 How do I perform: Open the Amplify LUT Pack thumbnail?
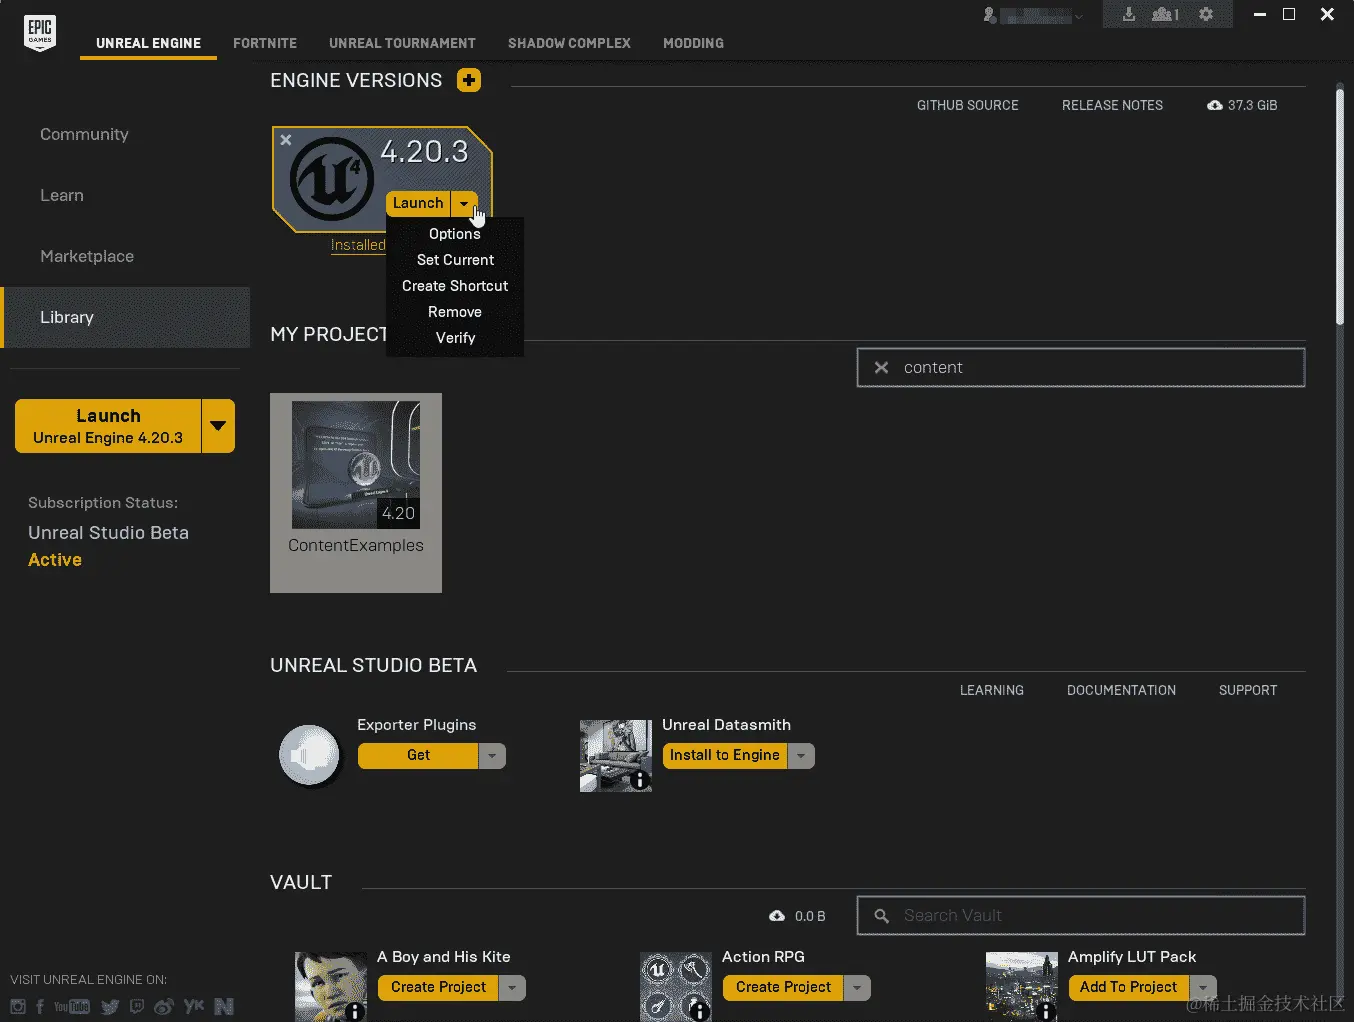[1022, 987]
